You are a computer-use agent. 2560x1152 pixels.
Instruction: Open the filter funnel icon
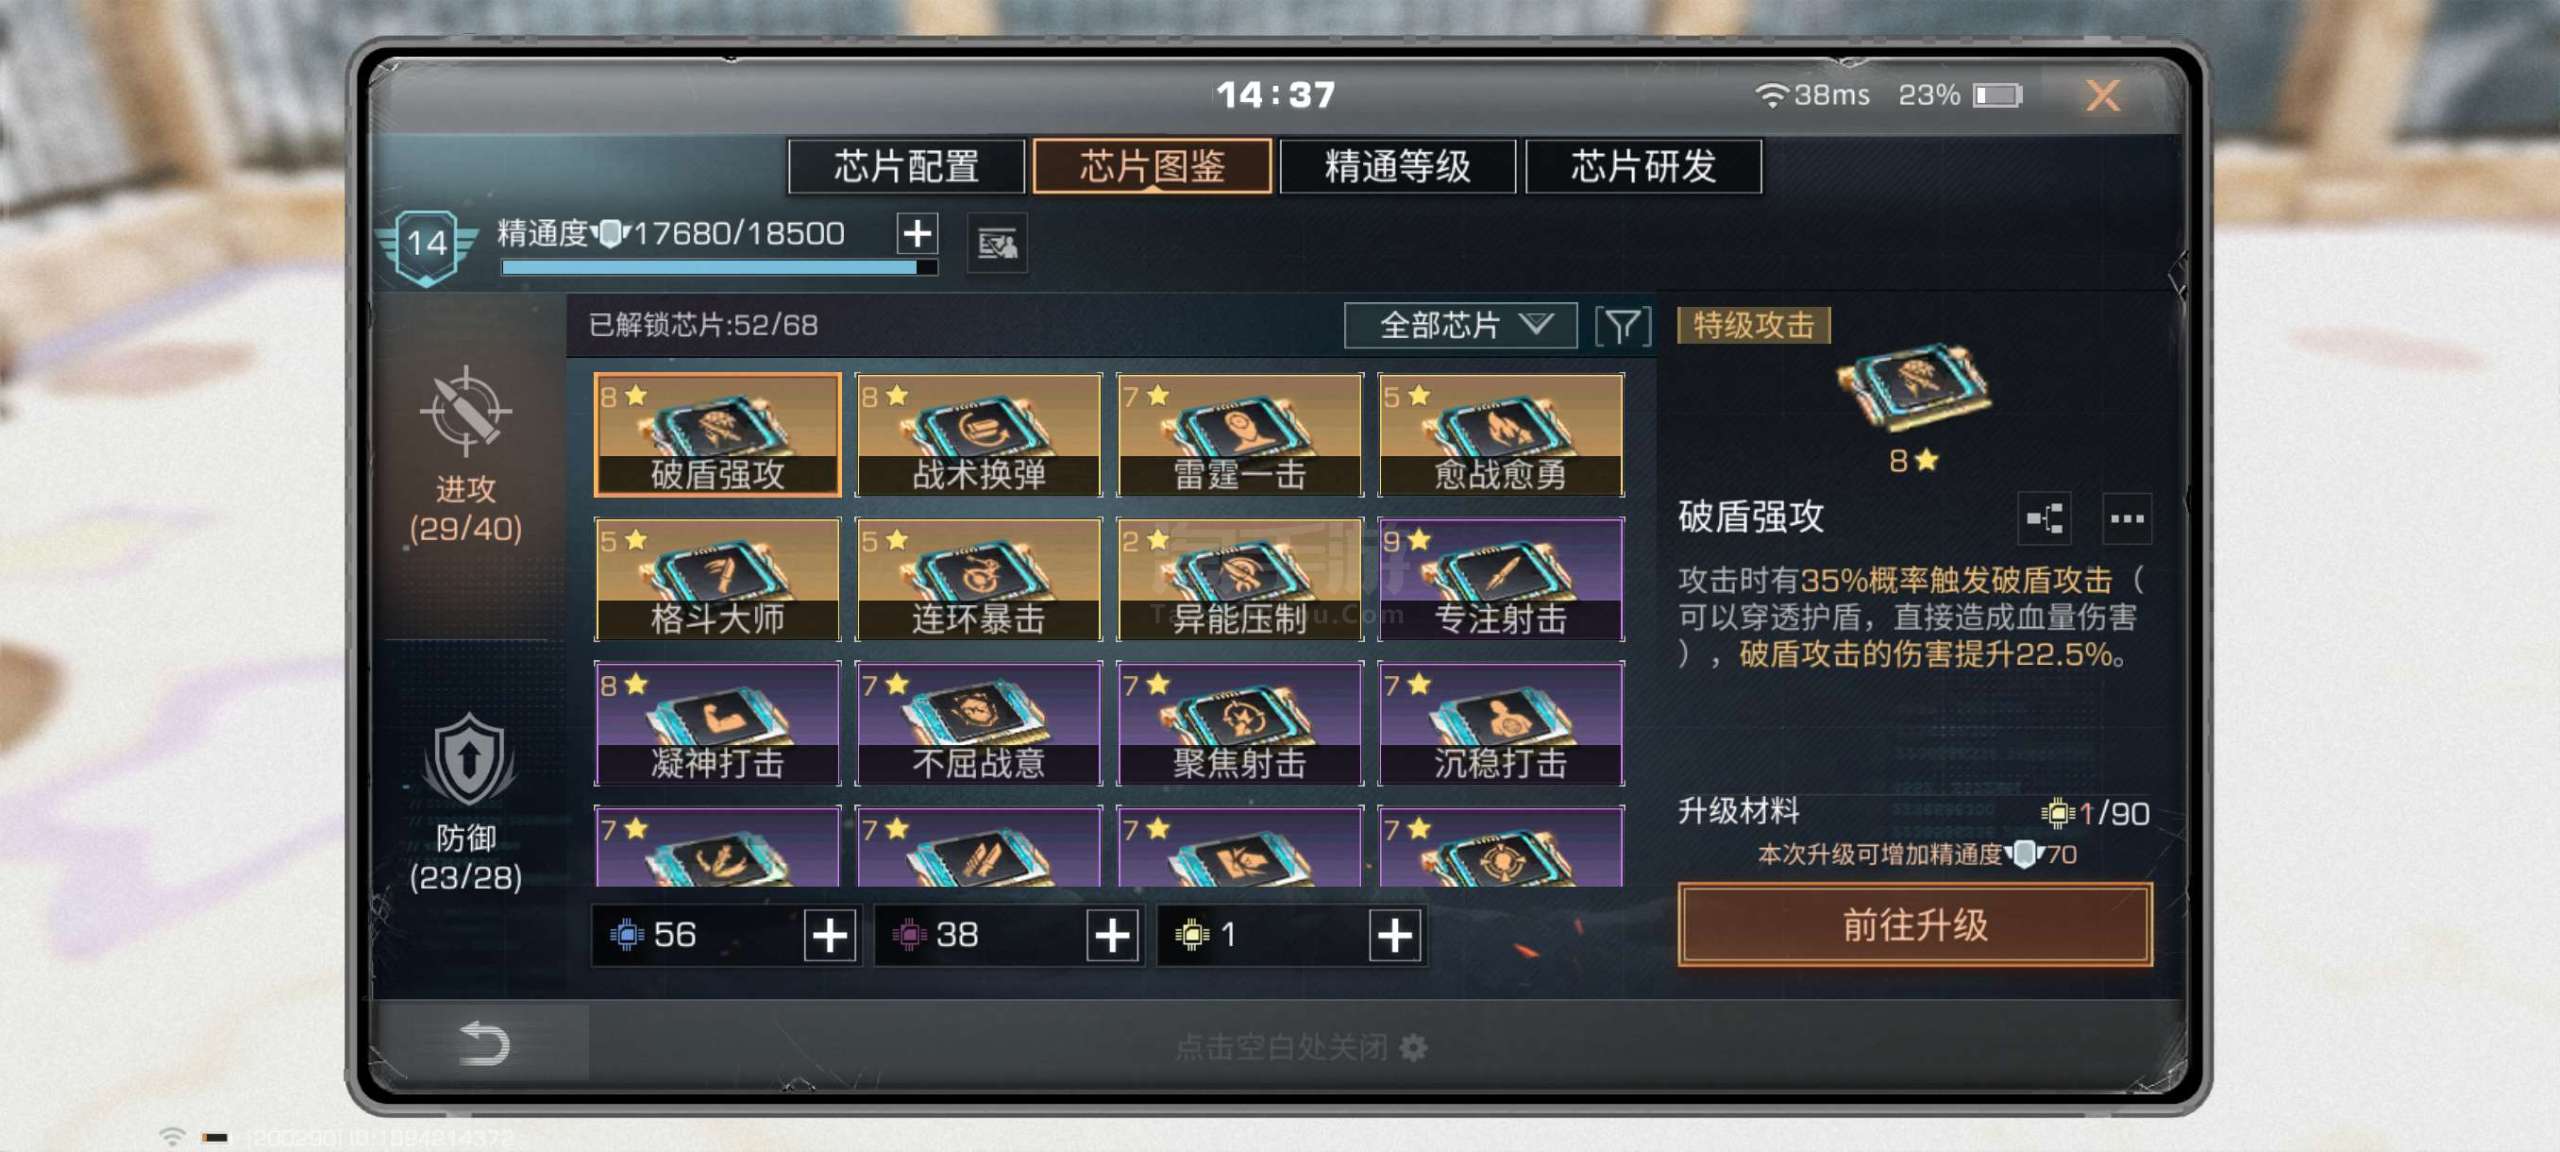tap(1622, 325)
